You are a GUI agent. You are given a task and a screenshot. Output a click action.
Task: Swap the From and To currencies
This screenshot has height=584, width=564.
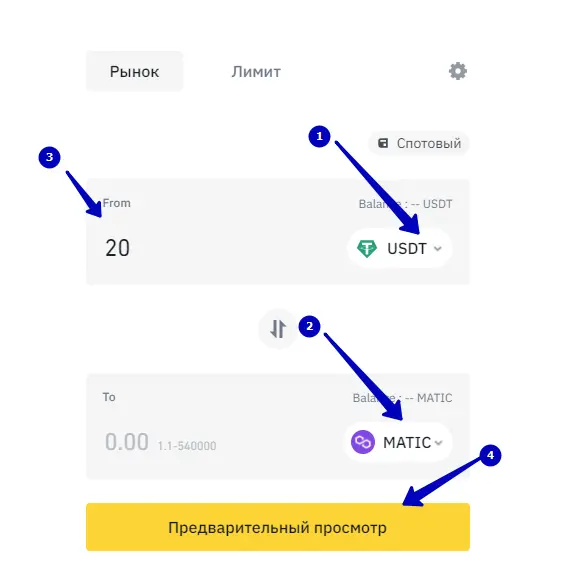tap(278, 328)
